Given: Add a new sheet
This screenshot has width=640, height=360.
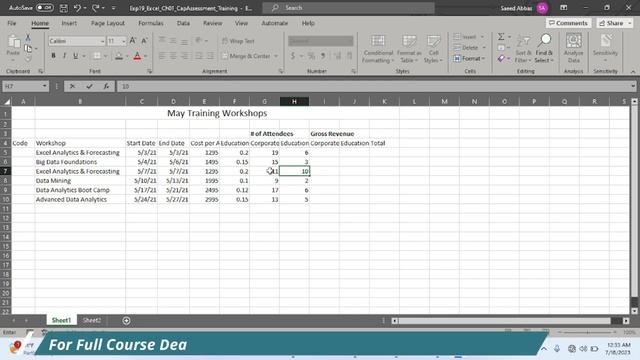Looking at the screenshot, I should point(126,320).
